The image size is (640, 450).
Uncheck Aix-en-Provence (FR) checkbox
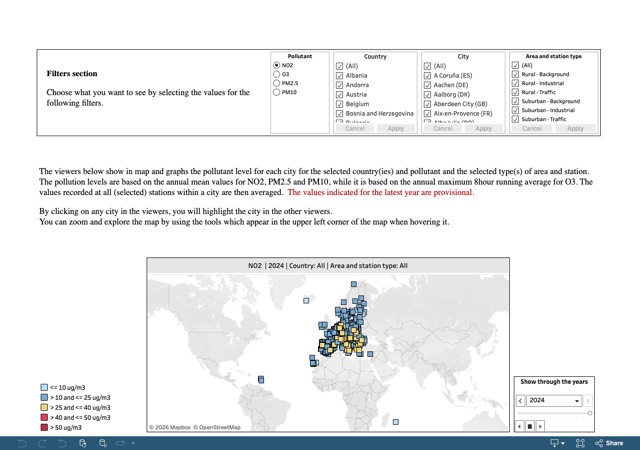(427, 114)
